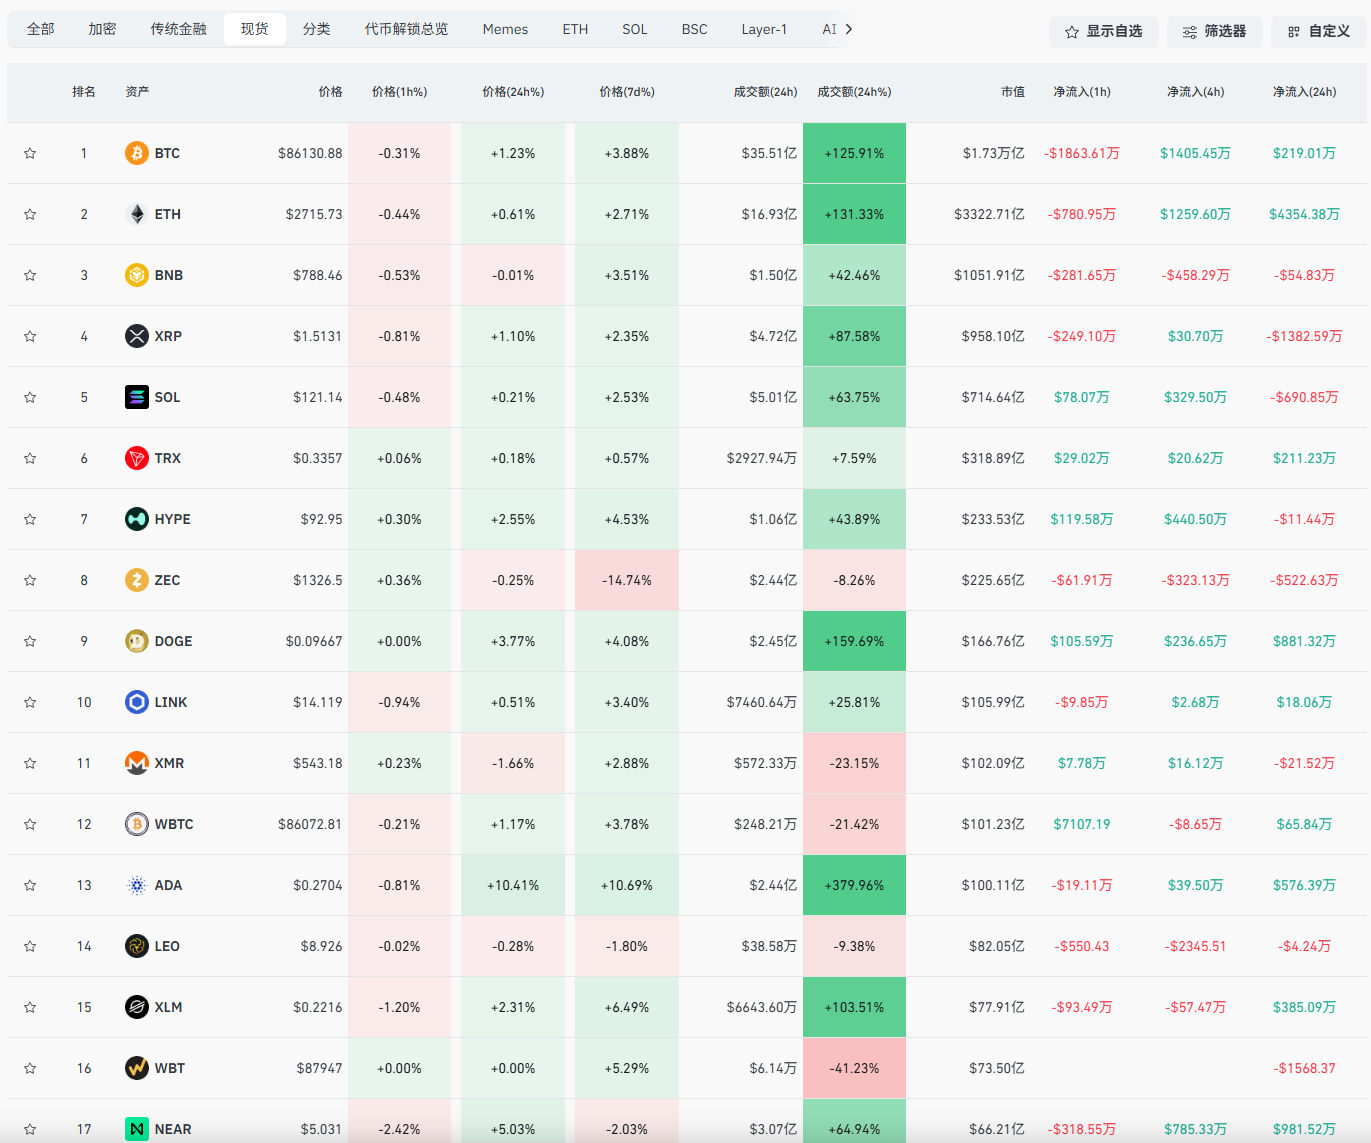Open the 筛选器 filter menu
1371x1143 pixels.
click(x=1214, y=31)
